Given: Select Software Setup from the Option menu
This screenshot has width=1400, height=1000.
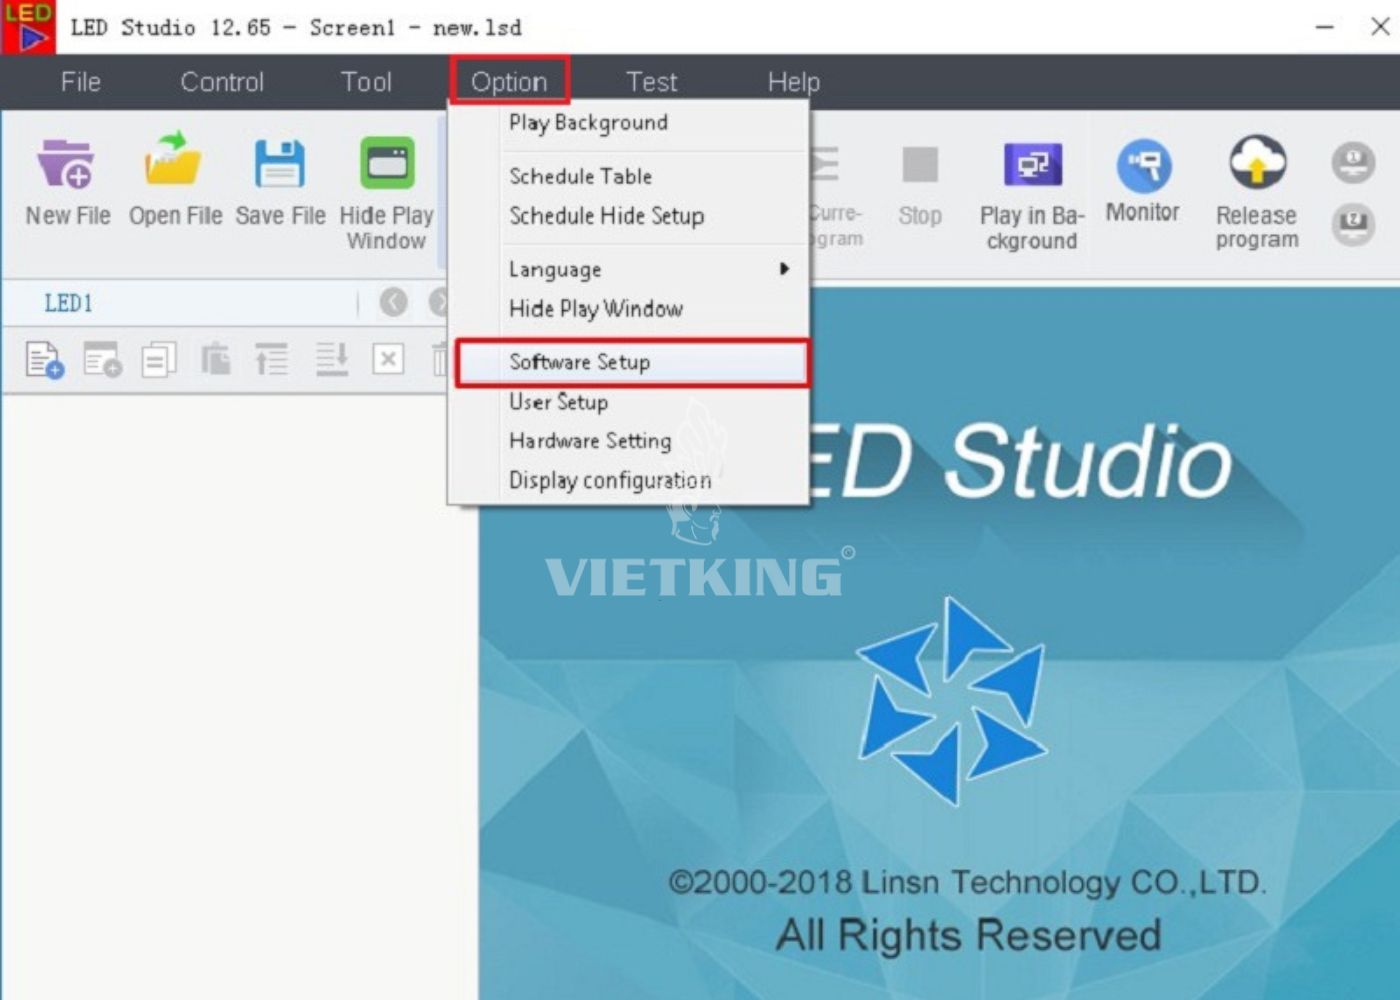Looking at the screenshot, I should (580, 362).
